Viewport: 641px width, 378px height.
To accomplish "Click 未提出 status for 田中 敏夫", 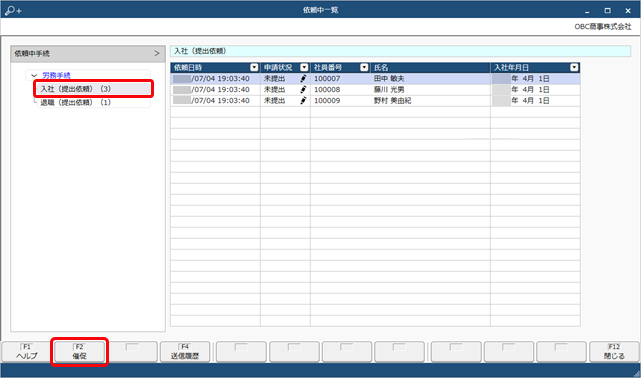I will click(274, 78).
